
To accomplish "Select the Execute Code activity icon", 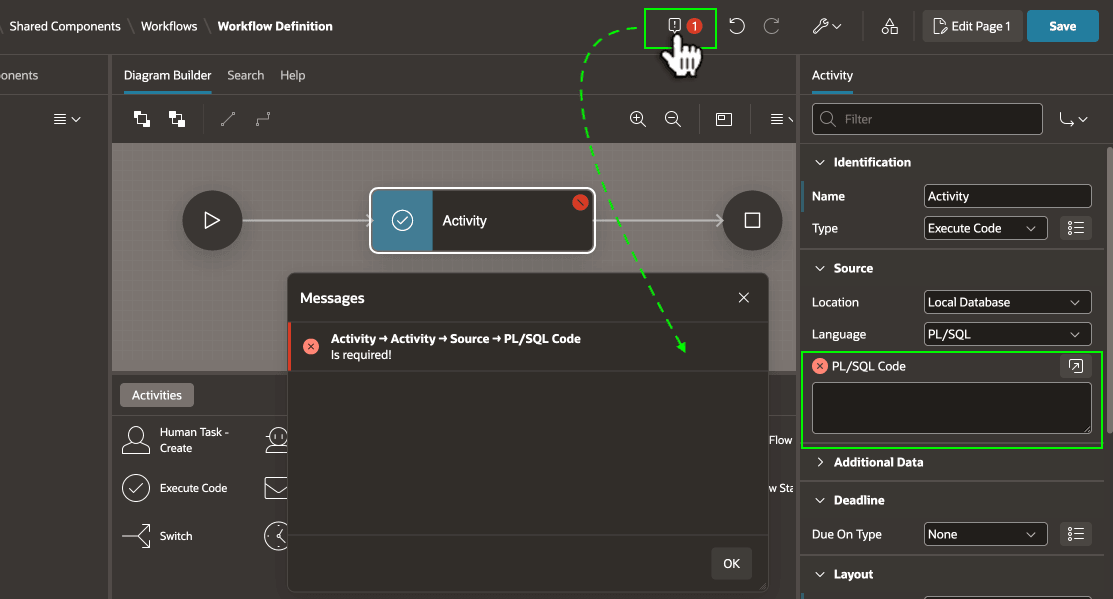I will click(136, 488).
